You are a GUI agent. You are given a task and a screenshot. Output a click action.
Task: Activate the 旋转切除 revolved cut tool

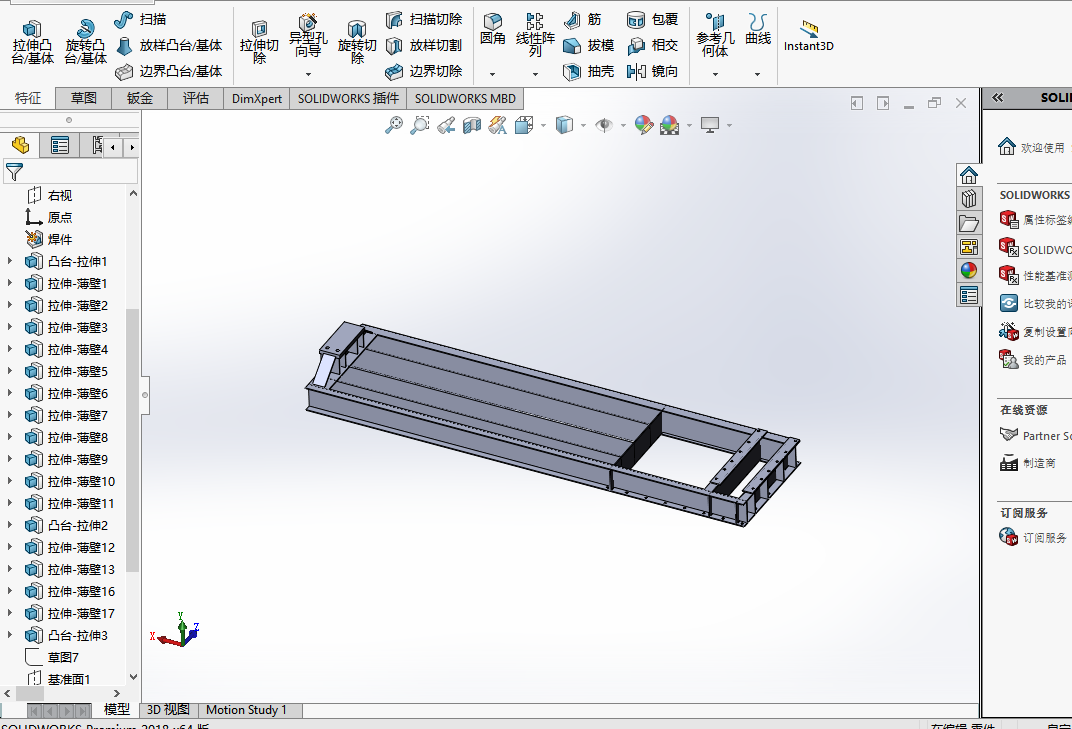(x=357, y=42)
